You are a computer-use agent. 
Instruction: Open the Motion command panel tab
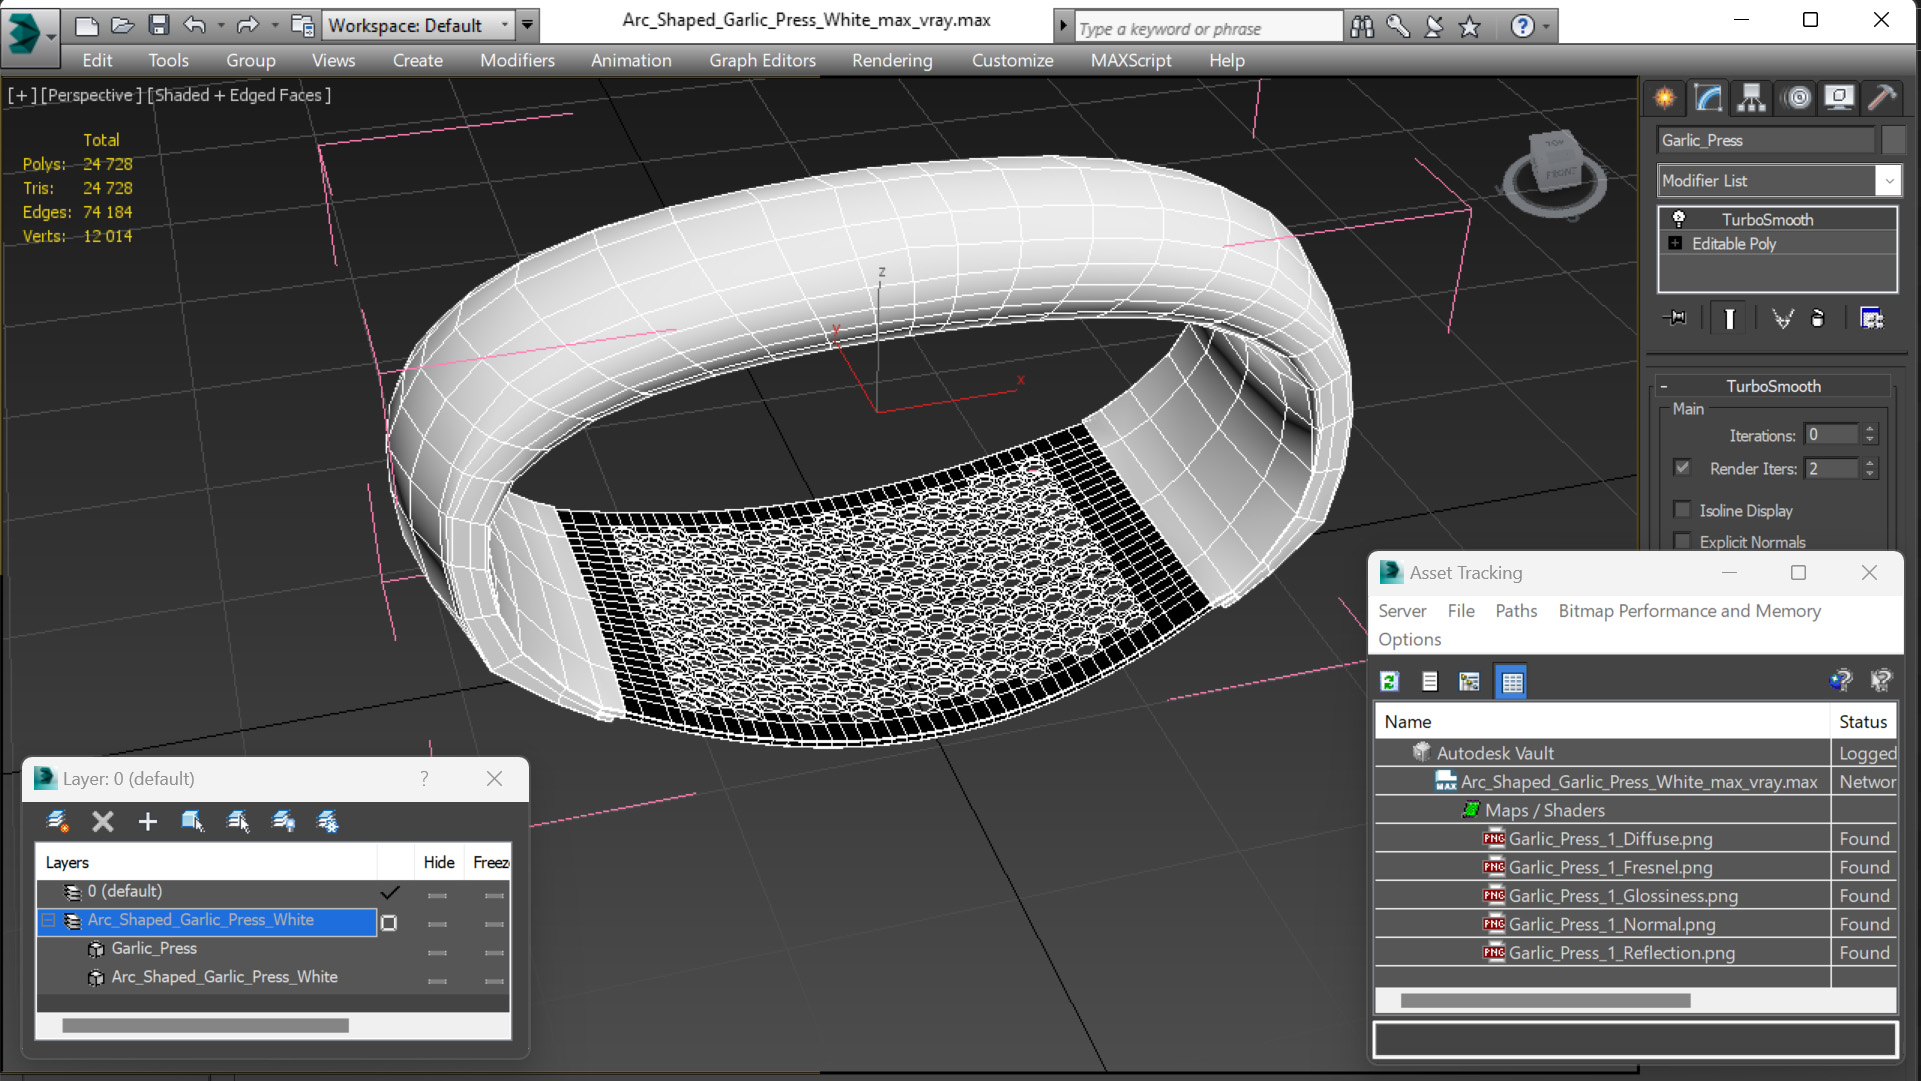(1797, 97)
